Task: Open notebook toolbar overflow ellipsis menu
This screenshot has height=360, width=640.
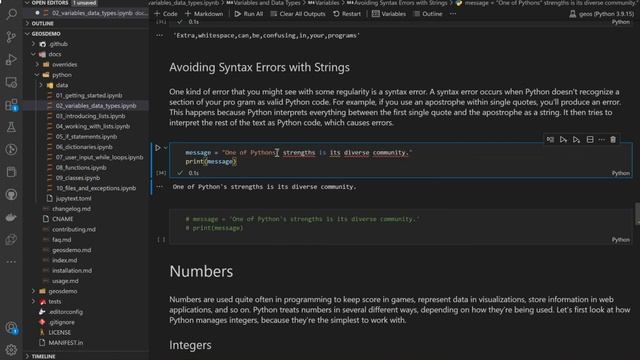Action: 453,14
